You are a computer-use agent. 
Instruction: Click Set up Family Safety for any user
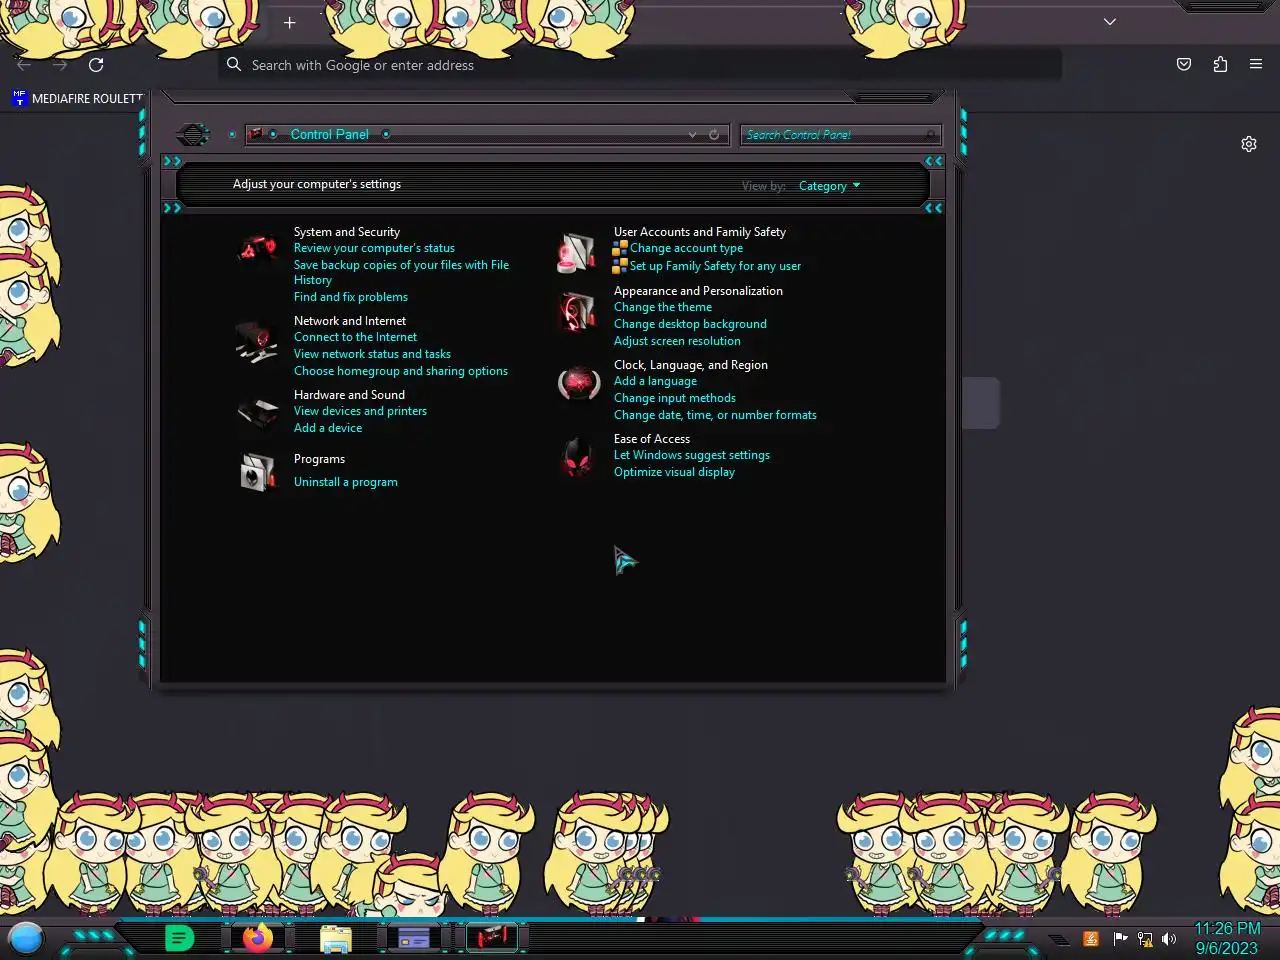715,266
